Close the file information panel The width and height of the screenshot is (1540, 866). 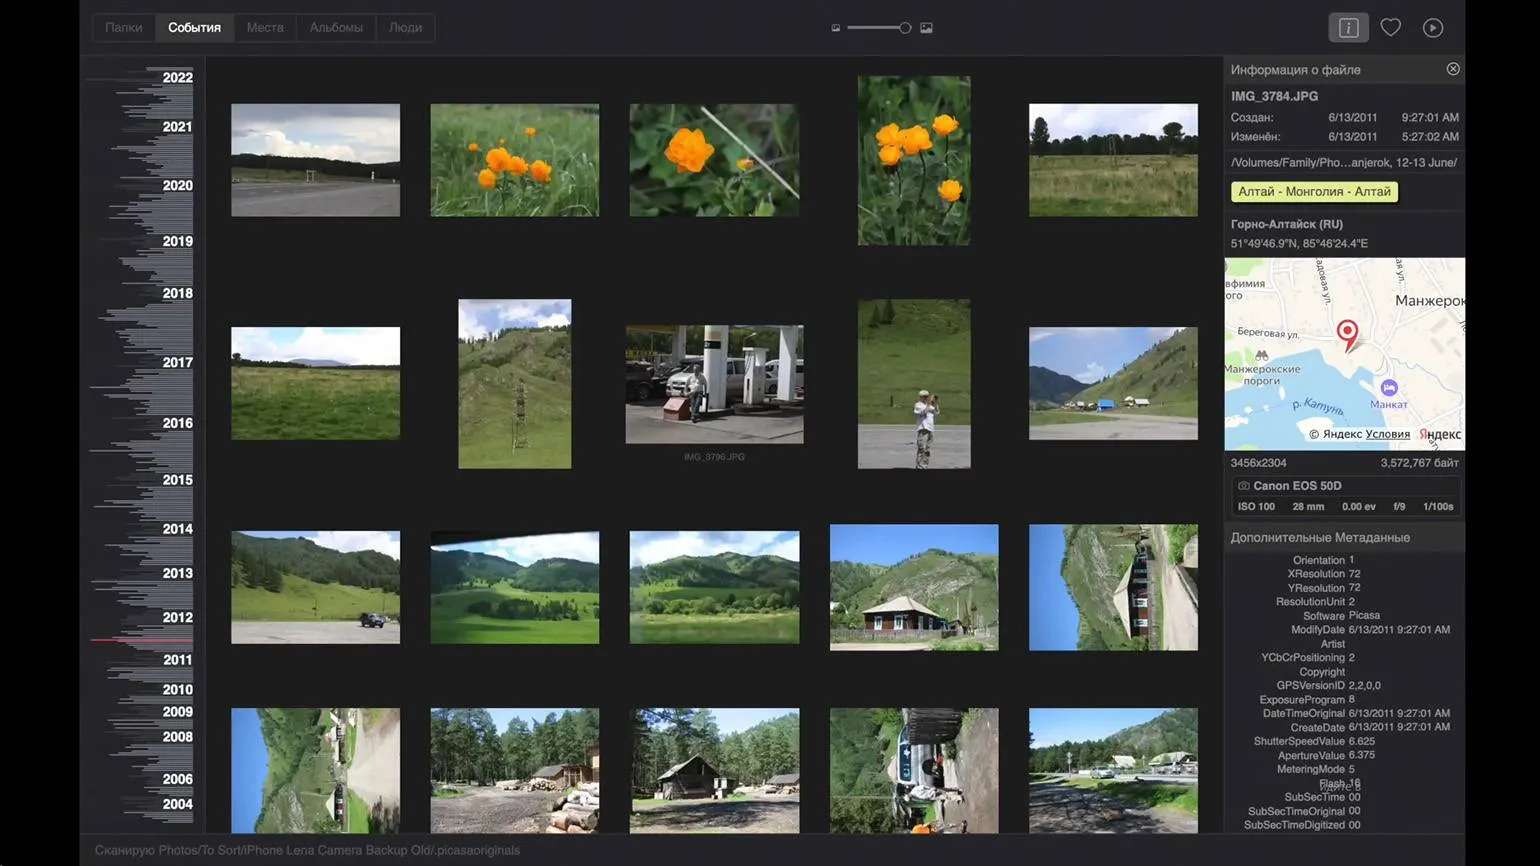1452,69
